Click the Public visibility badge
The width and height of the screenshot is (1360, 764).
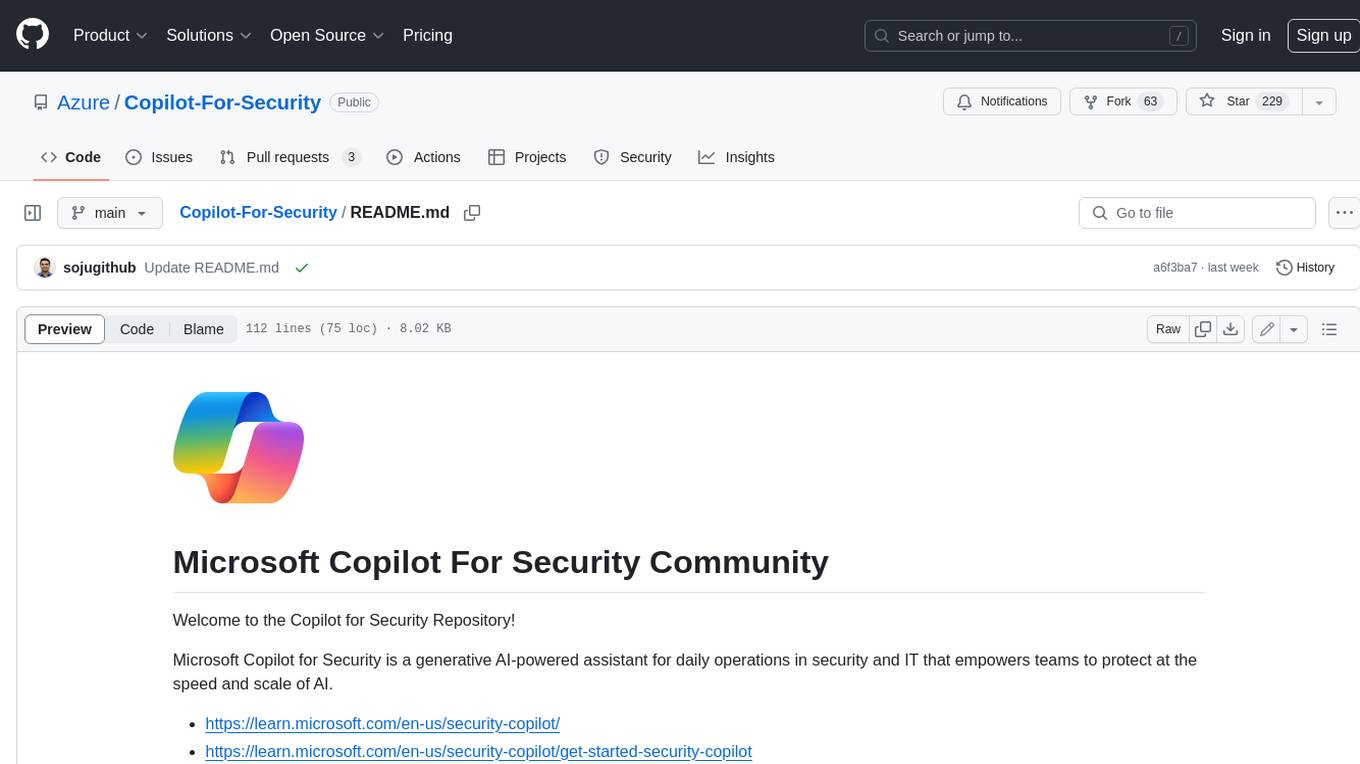[x=354, y=102]
